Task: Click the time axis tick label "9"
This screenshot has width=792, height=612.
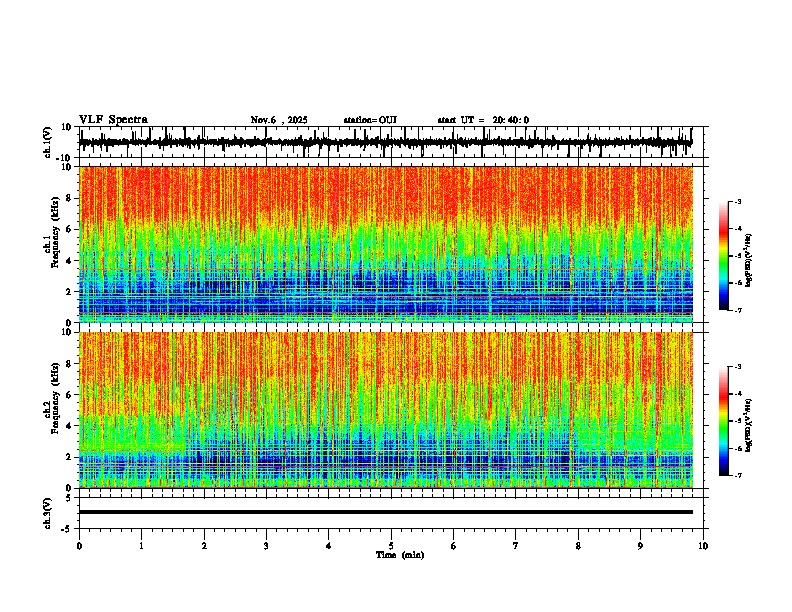Action: click(640, 546)
